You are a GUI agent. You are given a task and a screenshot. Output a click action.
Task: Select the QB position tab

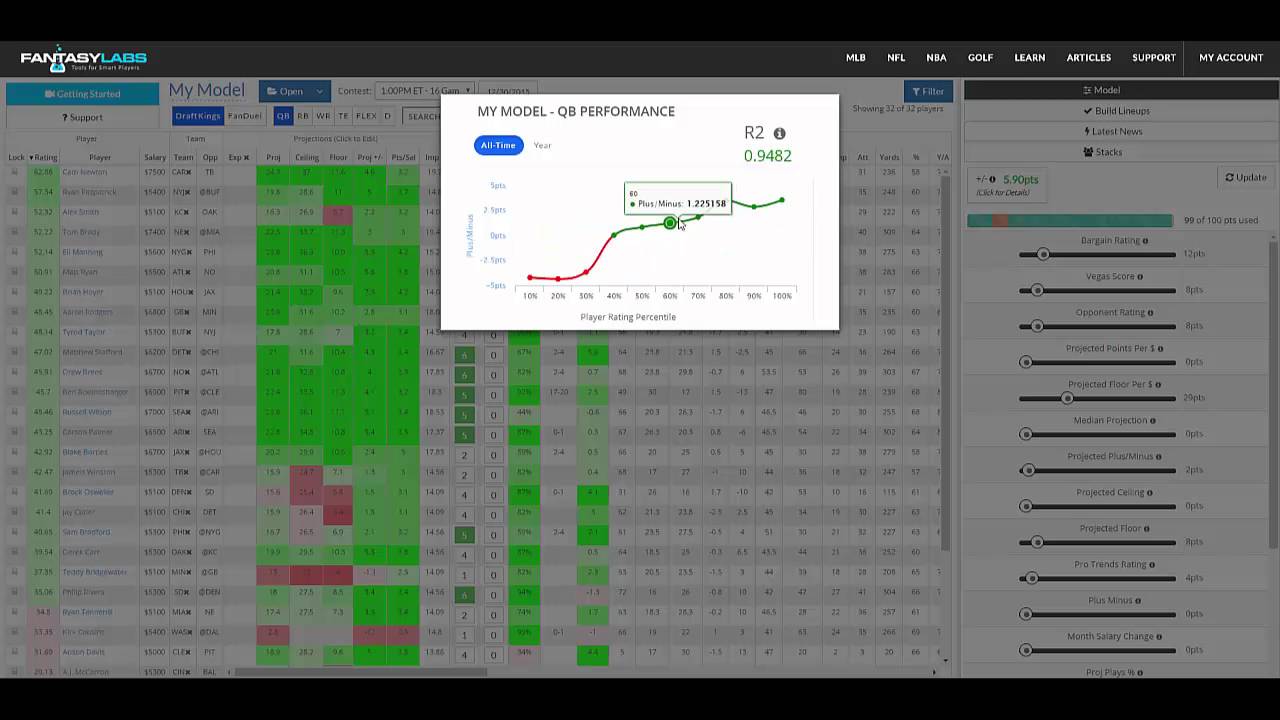tap(283, 116)
